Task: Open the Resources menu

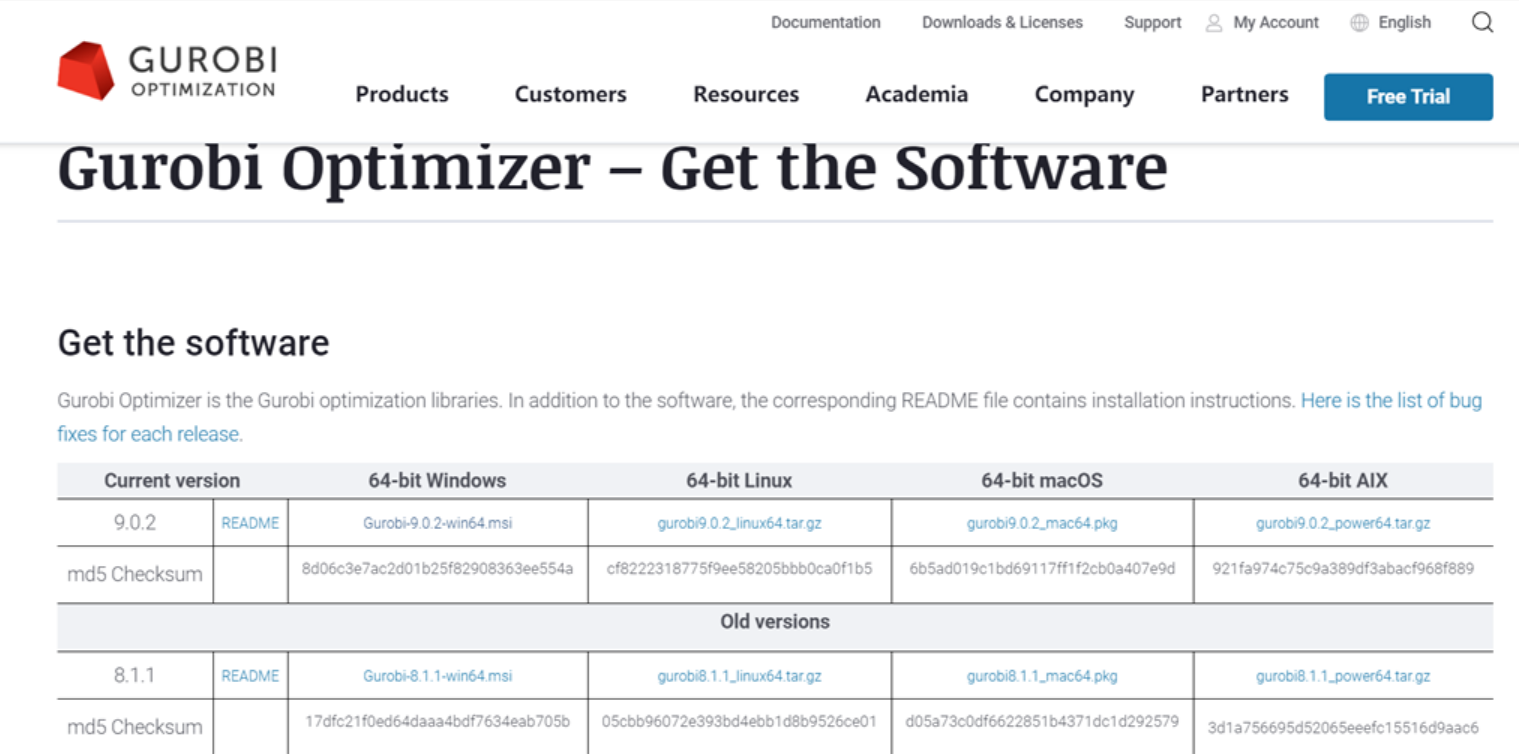Action: point(746,95)
